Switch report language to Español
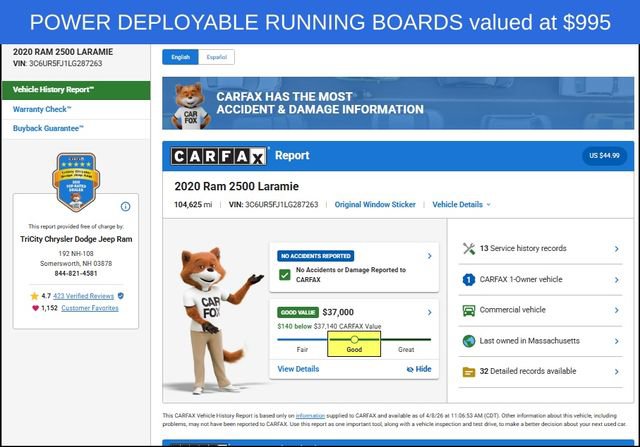The width and height of the screenshot is (640, 447). 216,58
